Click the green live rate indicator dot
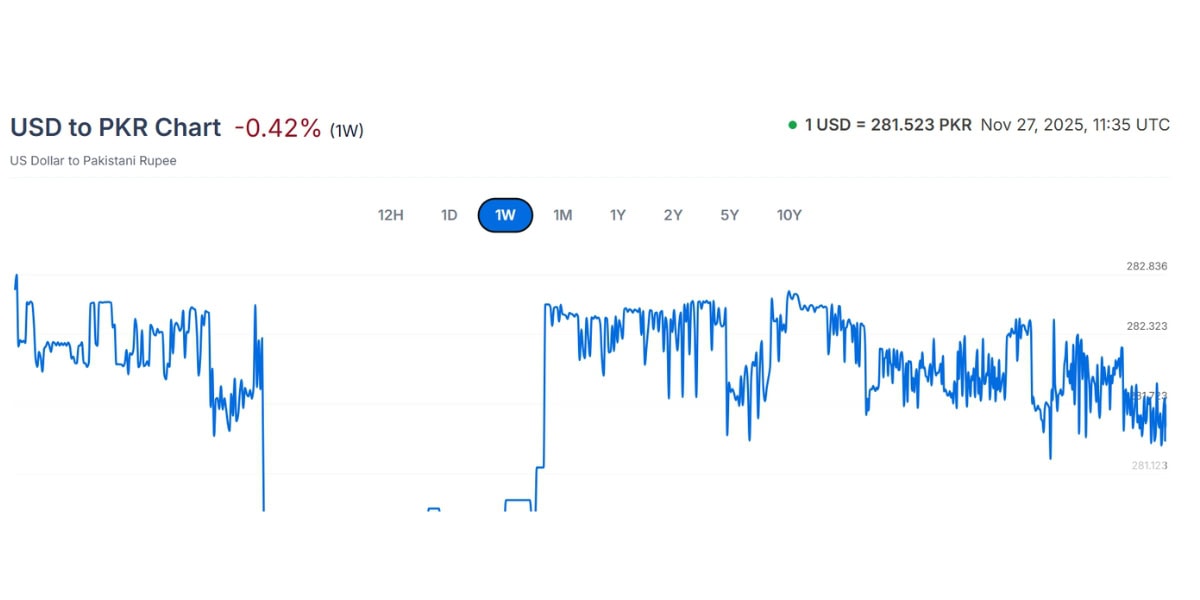1200x600 pixels. (791, 124)
